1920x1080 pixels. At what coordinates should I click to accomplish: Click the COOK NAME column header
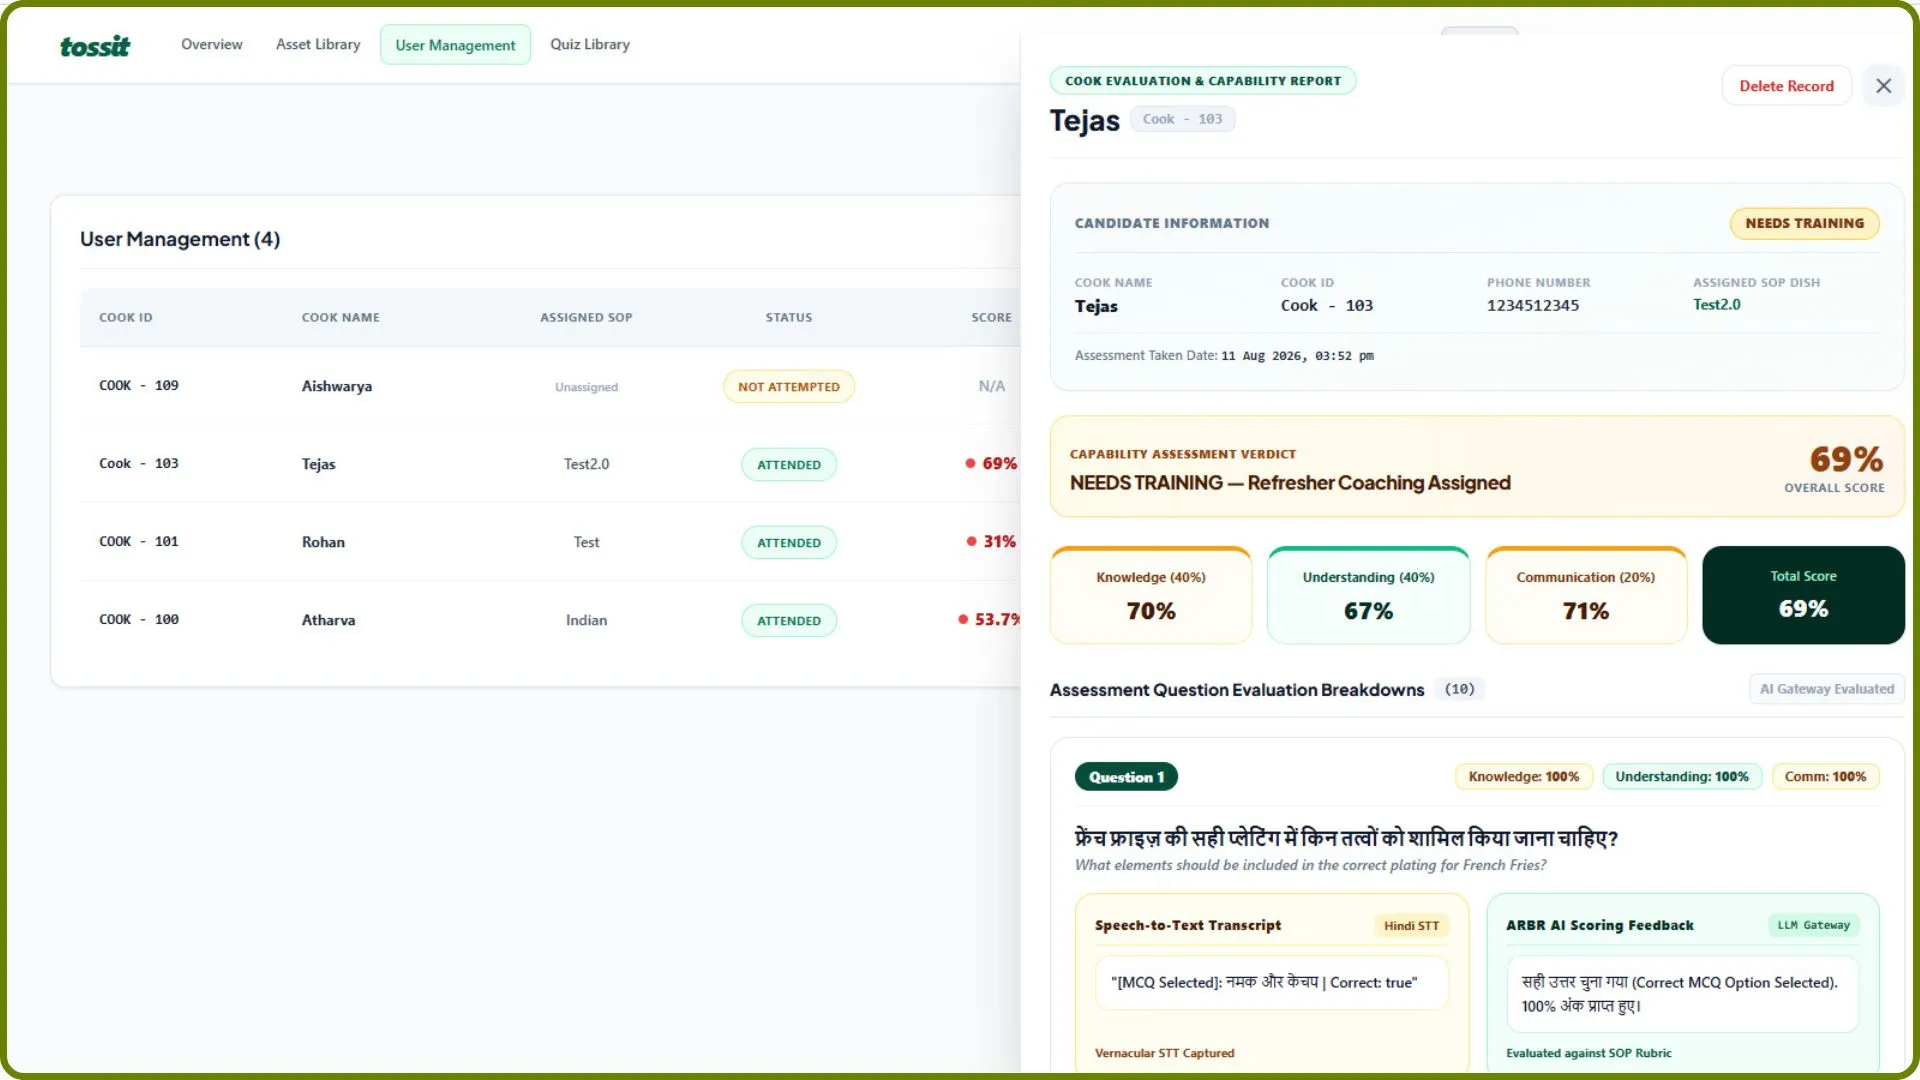click(341, 318)
